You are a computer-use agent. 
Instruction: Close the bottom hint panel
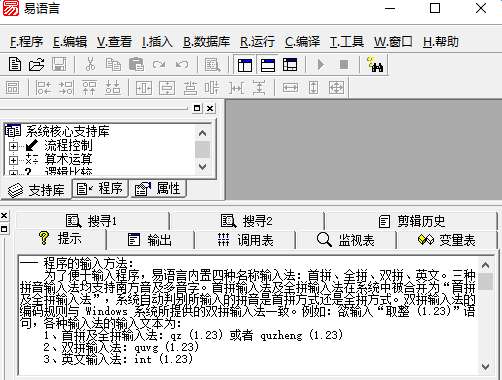pyautogui.click(x=4, y=216)
